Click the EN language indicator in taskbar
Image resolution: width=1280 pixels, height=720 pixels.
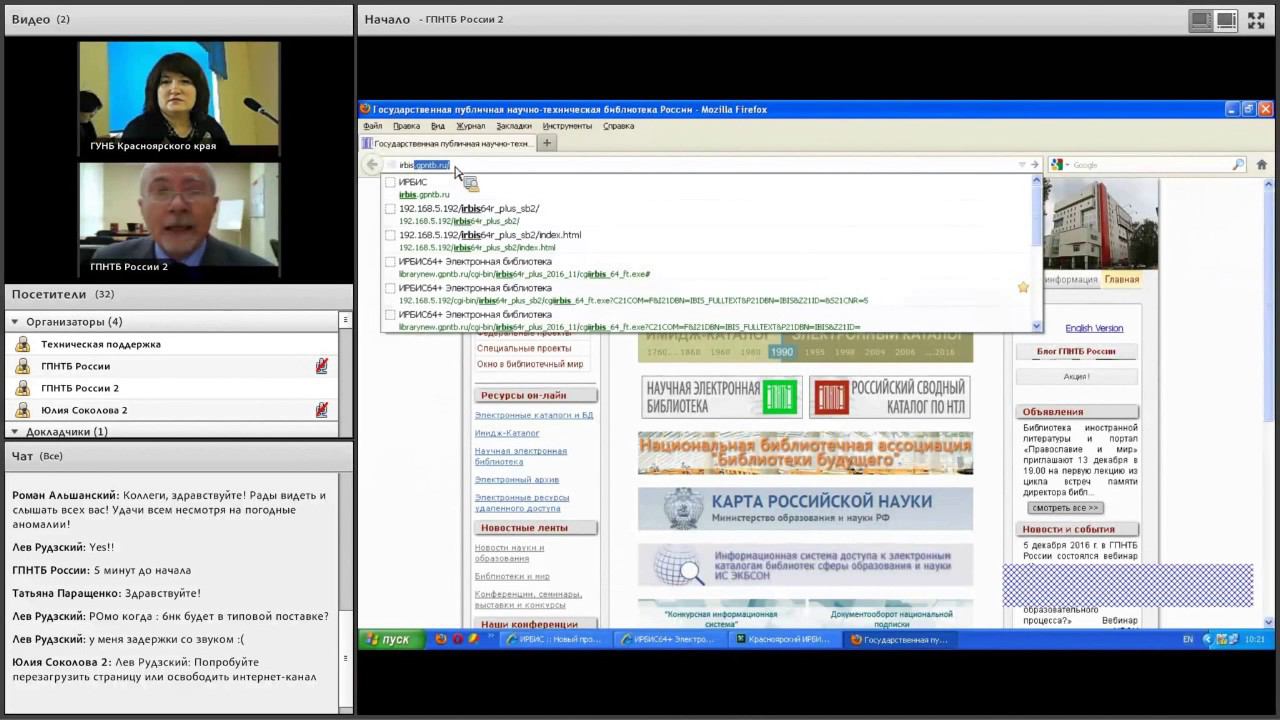pos(1188,639)
